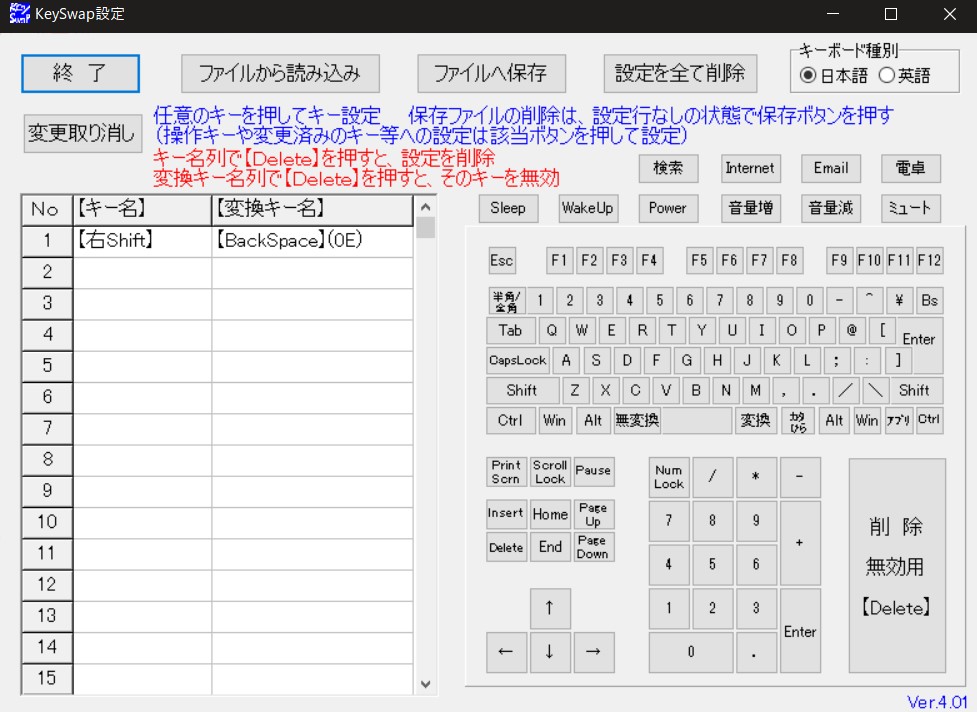Click the 半角/全角 key
The height and width of the screenshot is (712, 977).
[x=506, y=300]
